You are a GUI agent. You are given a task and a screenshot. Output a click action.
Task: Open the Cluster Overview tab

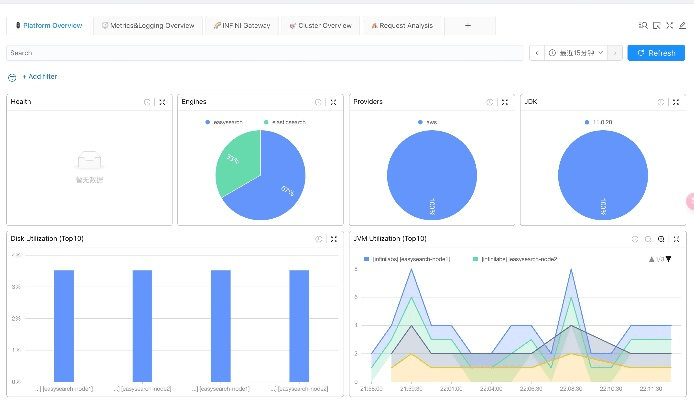pos(319,25)
